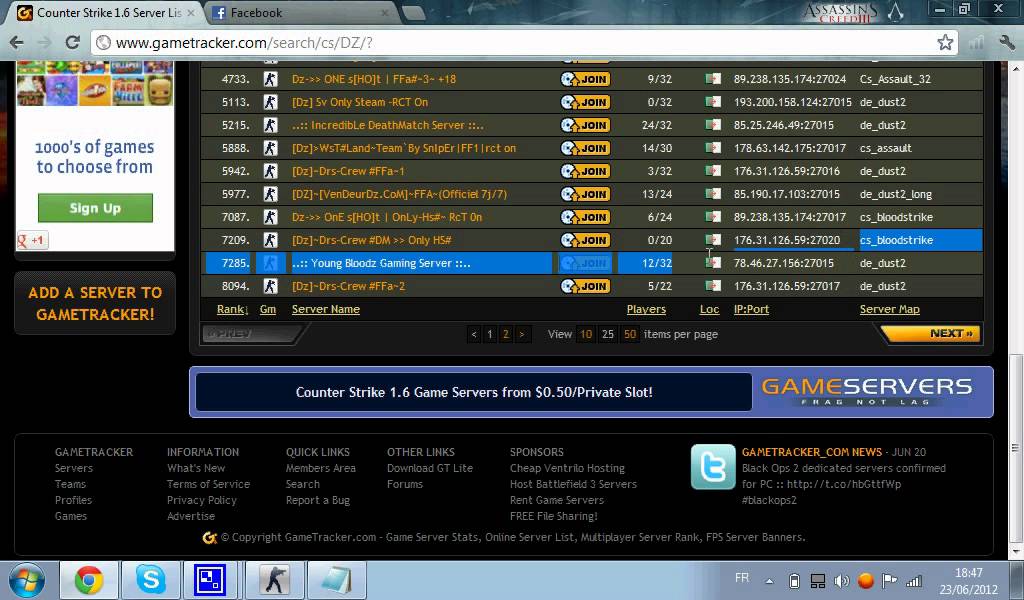
Task: Click the game icon in row 8094
Action: 270,286
